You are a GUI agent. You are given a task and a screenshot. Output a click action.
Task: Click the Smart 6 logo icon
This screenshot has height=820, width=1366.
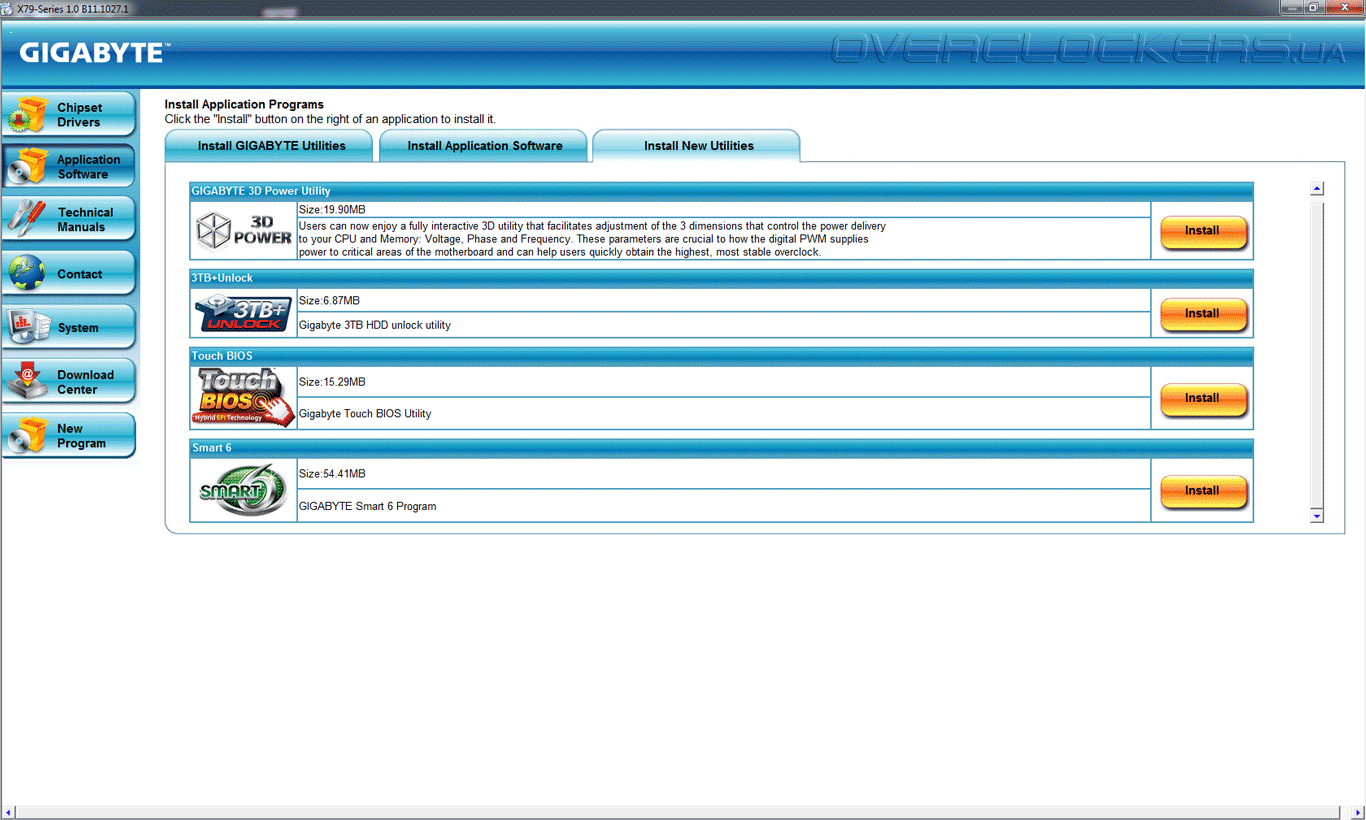pyautogui.click(x=243, y=490)
